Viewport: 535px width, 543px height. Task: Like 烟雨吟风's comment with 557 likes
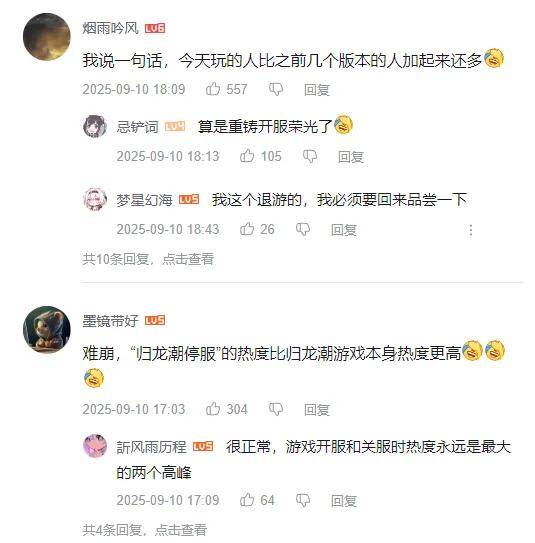213,89
